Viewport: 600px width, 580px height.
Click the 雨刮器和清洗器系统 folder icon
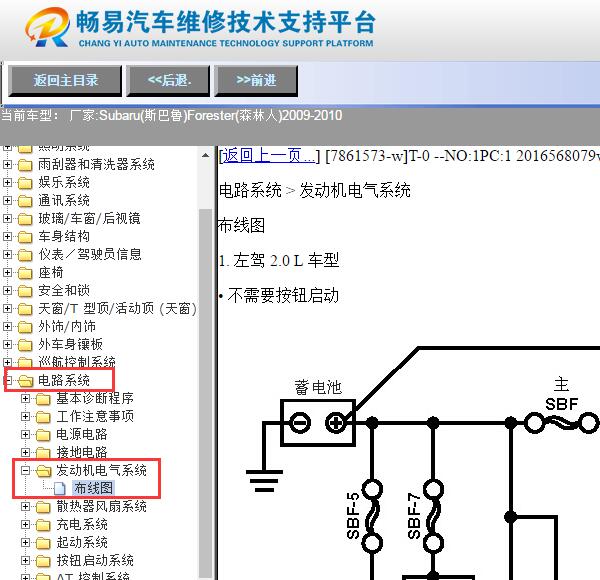[25, 165]
